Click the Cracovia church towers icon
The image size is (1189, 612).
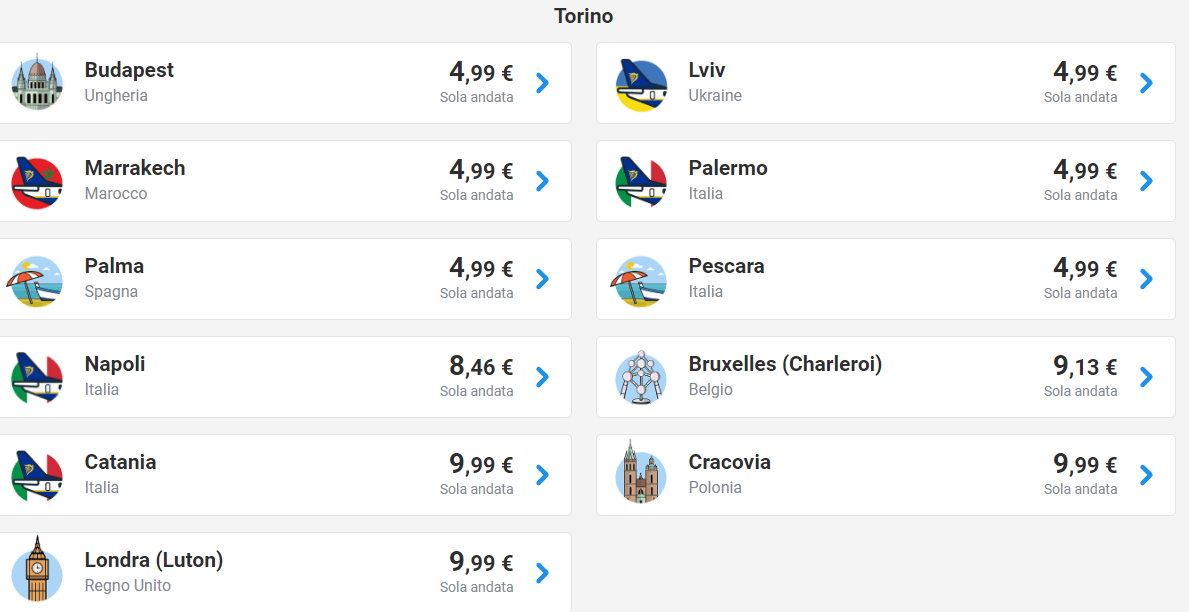[x=642, y=473]
